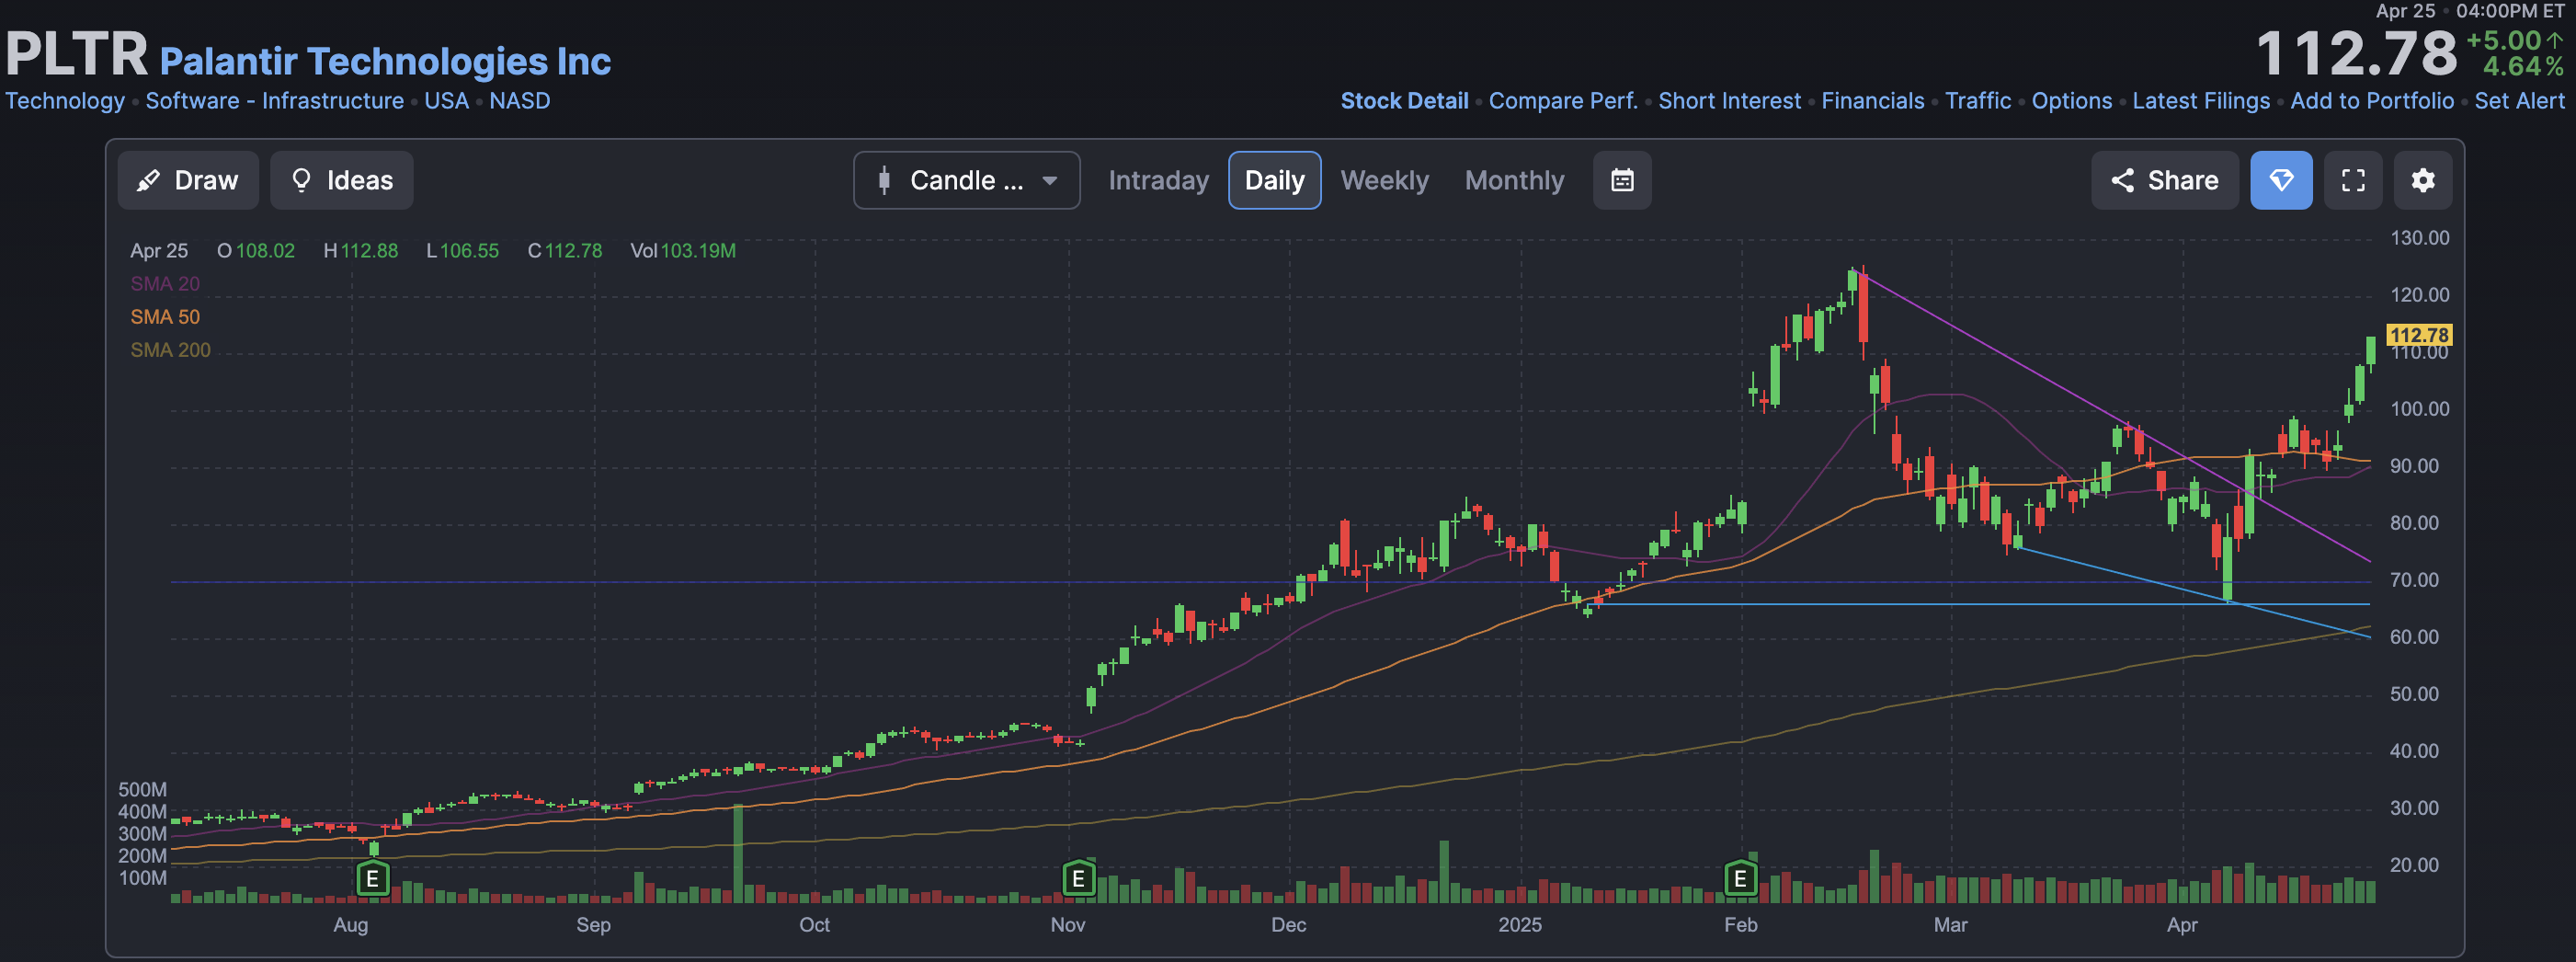Select the Daily timeframe tab
This screenshot has height=962, width=2576.
click(1274, 180)
